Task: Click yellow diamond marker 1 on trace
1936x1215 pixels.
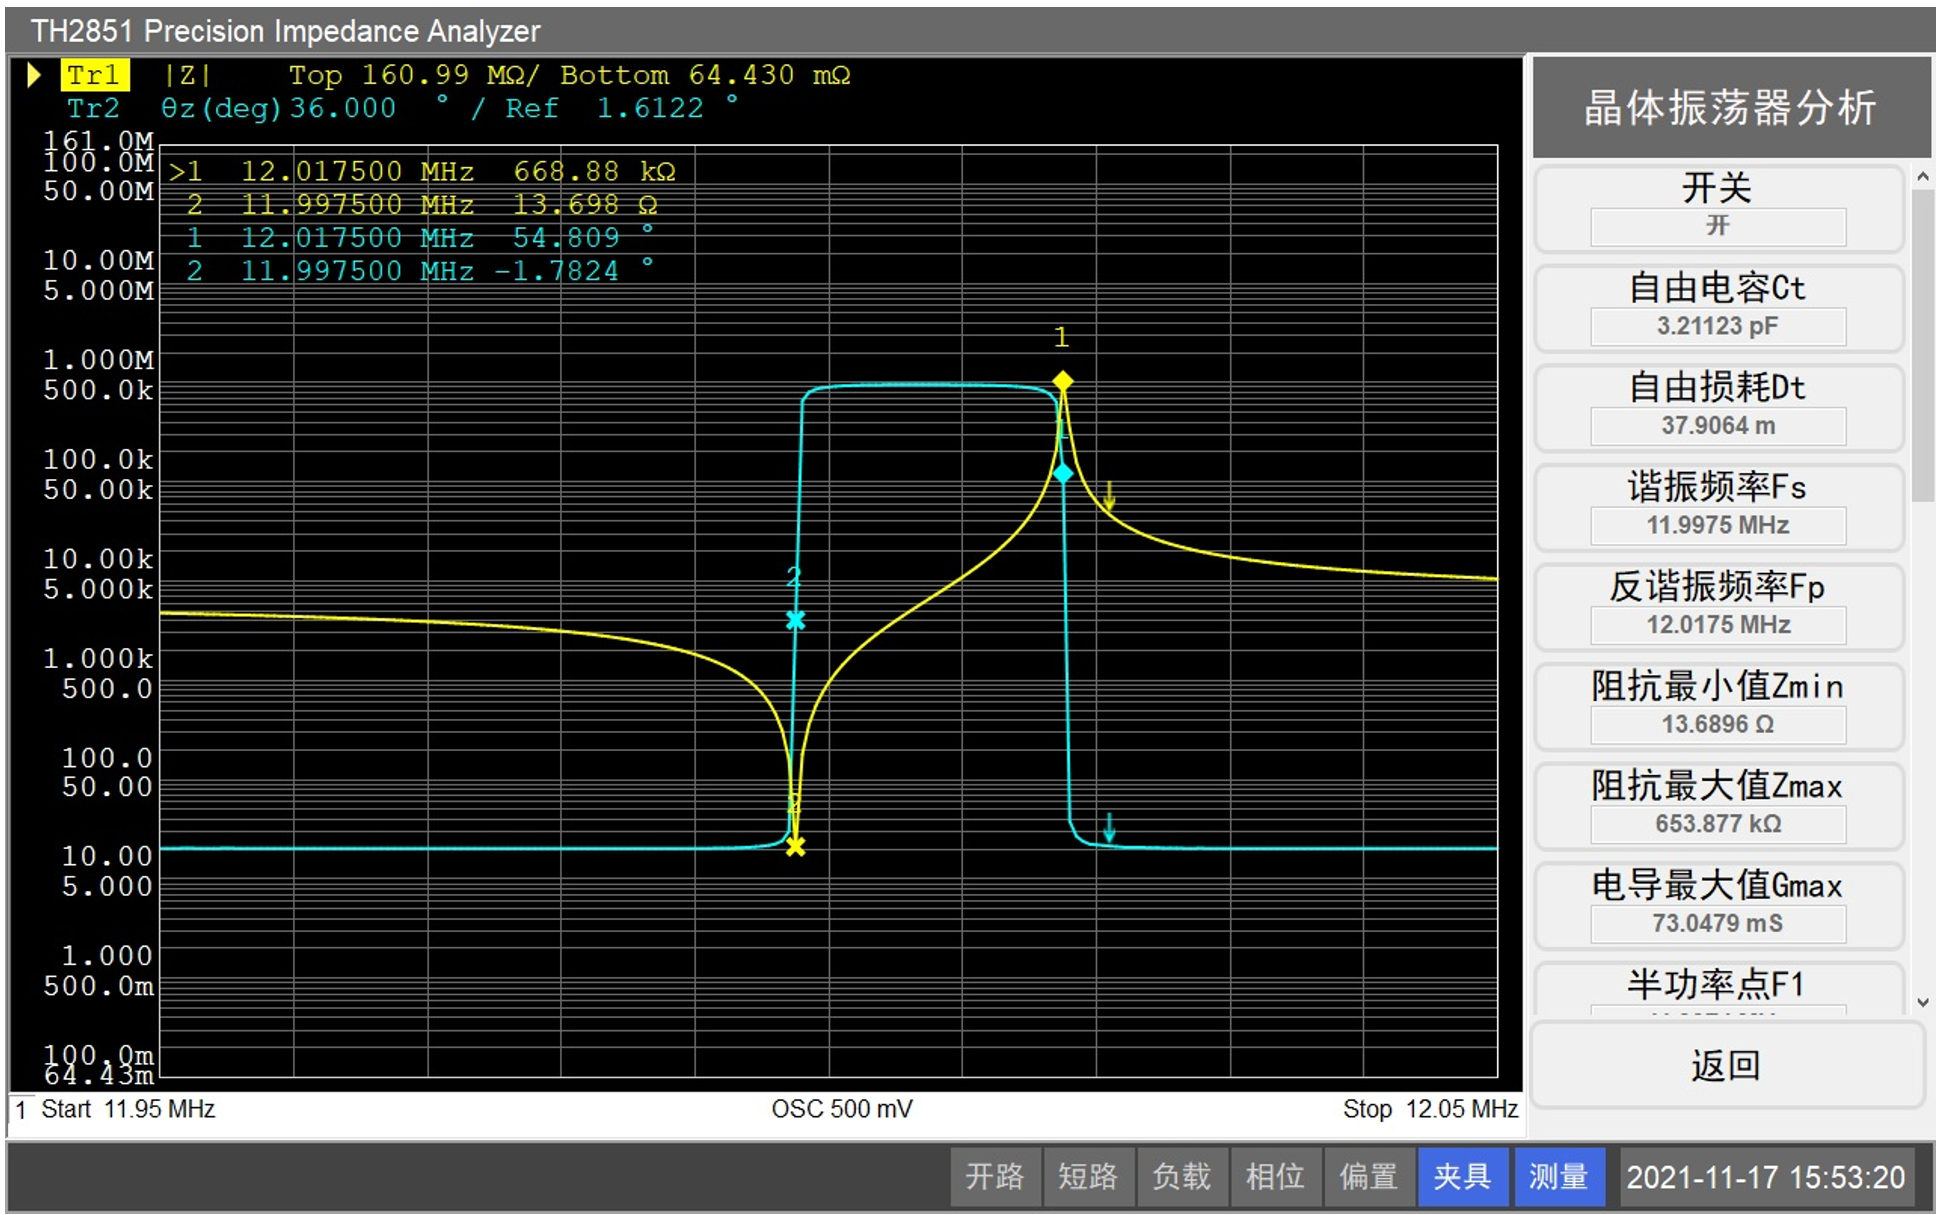Action: [1062, 381]
